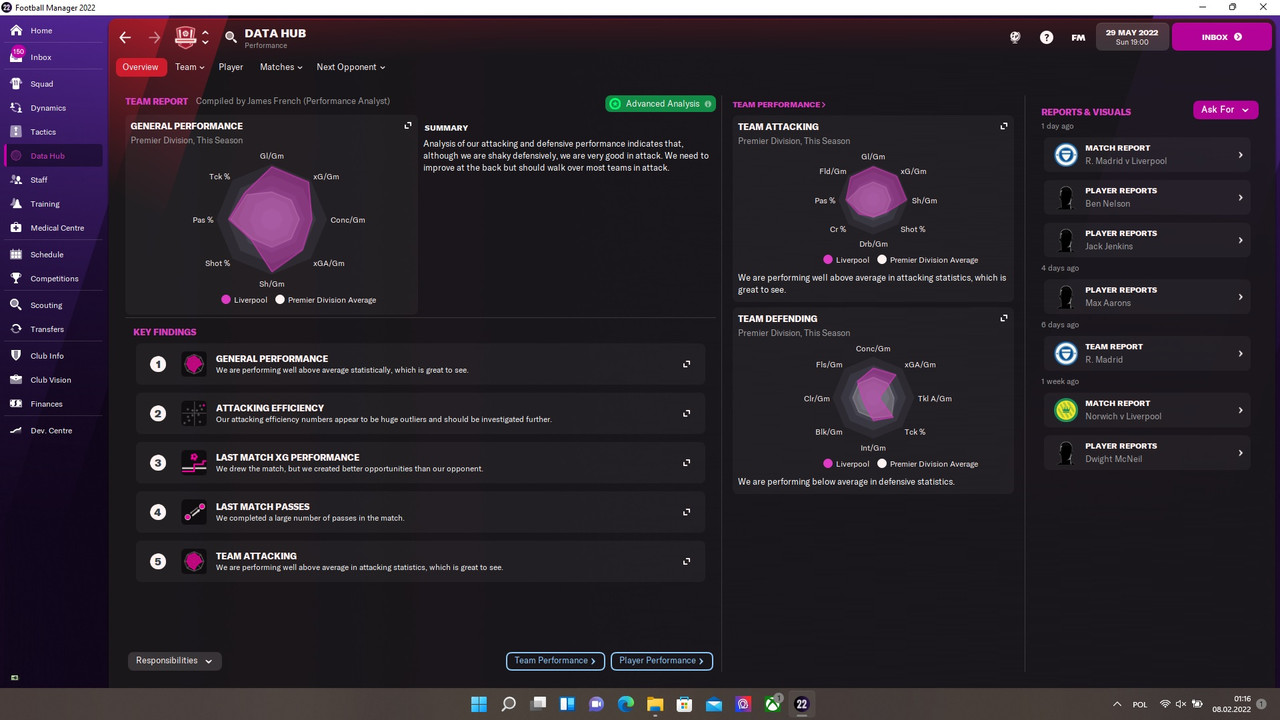This screenshot has height=720, width=1280.
Task: Open the help question mark icon
Action: tap(1046, 37)
